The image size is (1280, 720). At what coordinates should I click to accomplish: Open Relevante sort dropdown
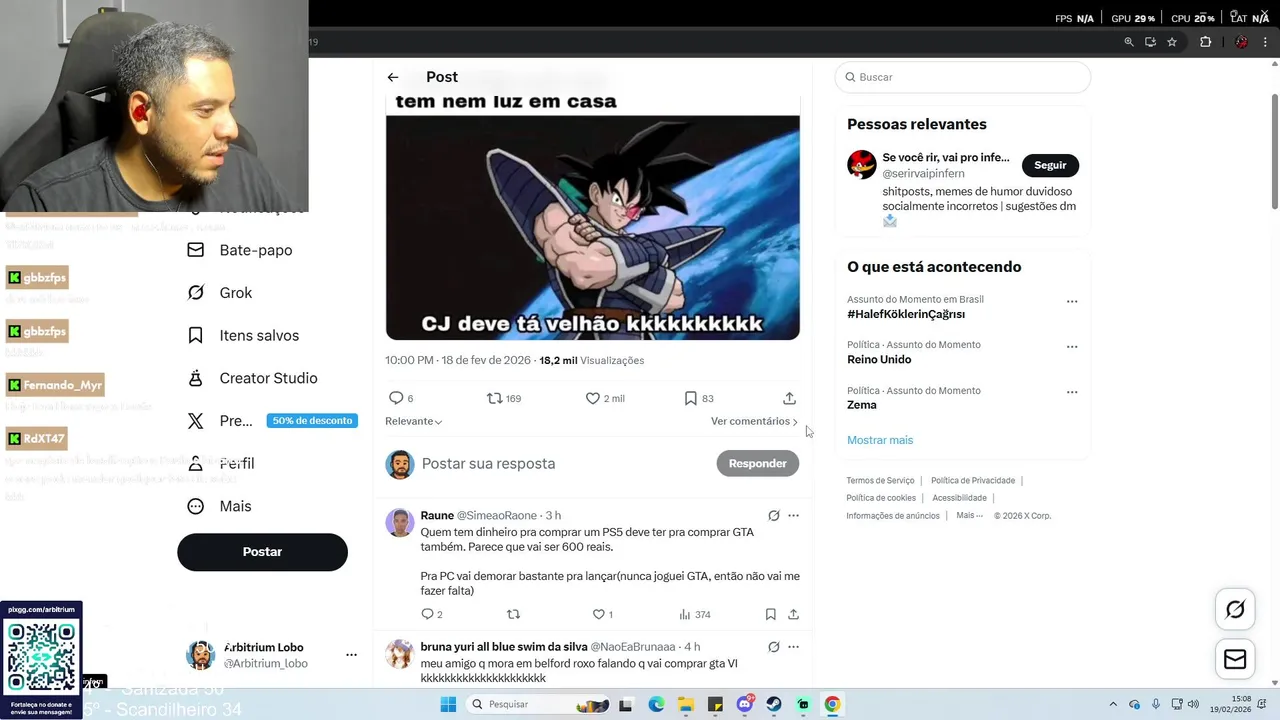pos(414,421)
